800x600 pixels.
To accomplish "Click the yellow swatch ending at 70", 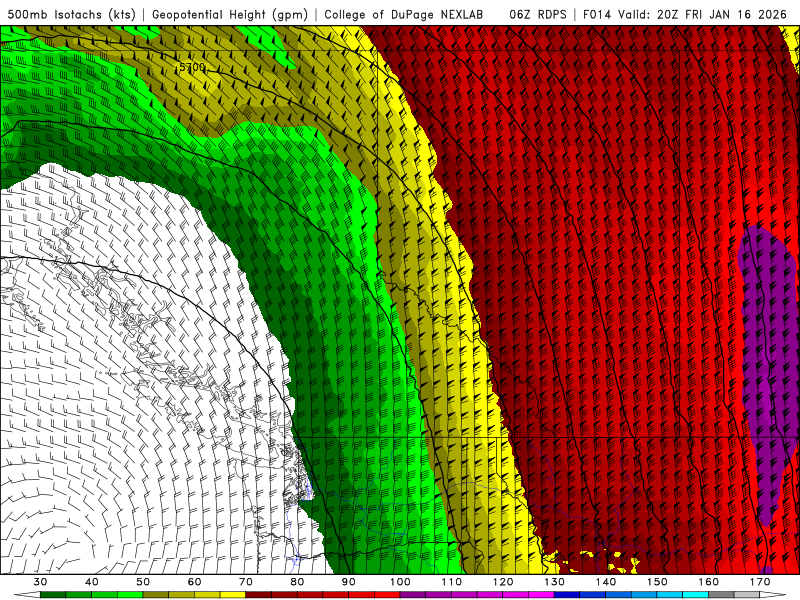I will [x=233, y=595].
